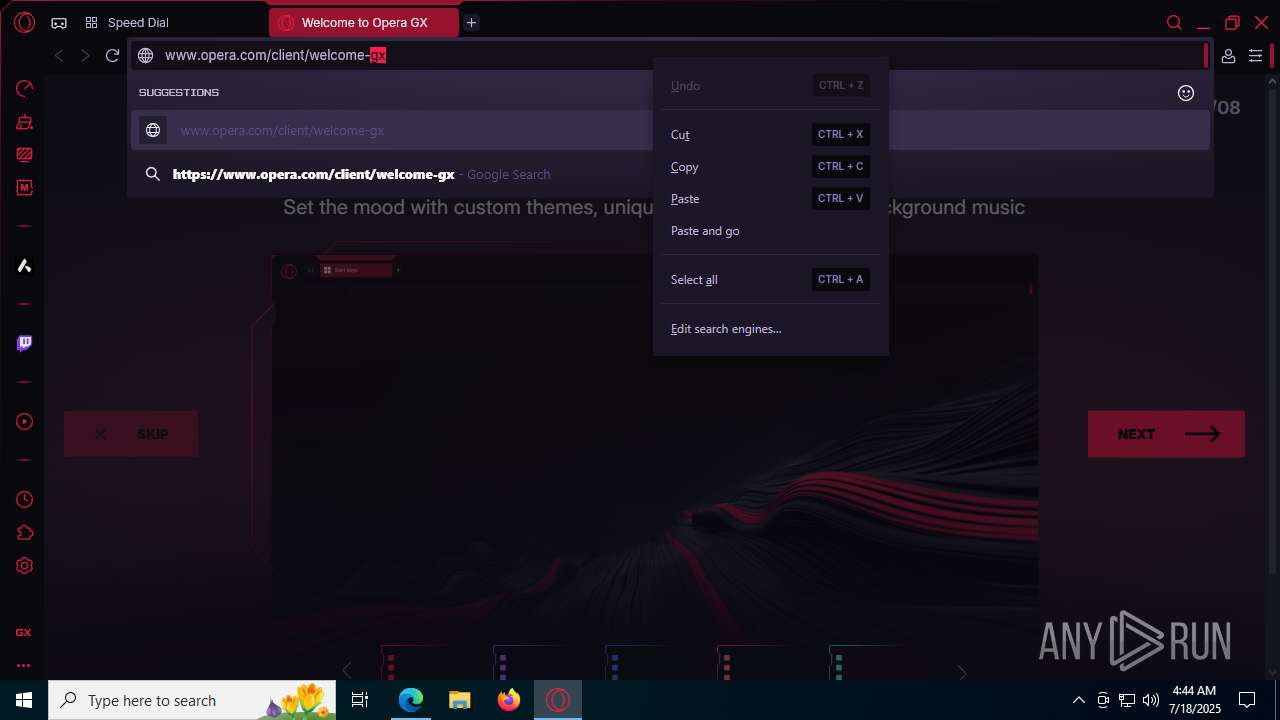
Task: Open the Aria AI sidebar icon
Action: pyautogui.click(x=24, y=266)
